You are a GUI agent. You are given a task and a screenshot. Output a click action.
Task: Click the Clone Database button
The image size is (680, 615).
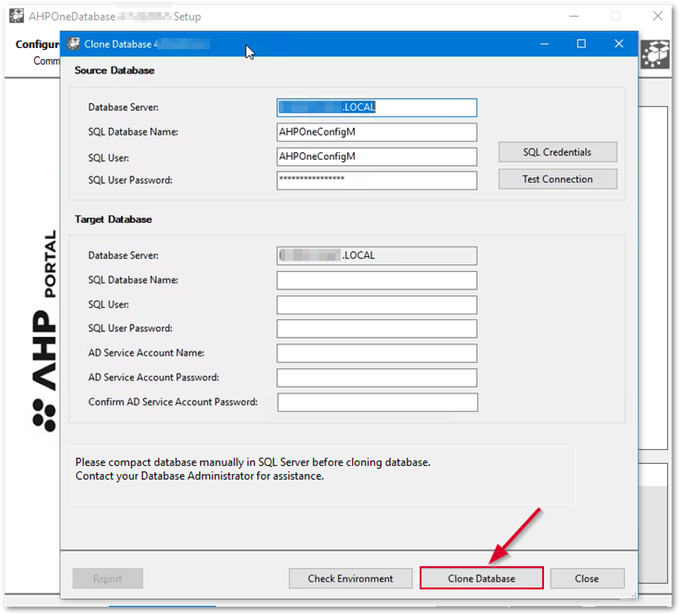point(481,578)
